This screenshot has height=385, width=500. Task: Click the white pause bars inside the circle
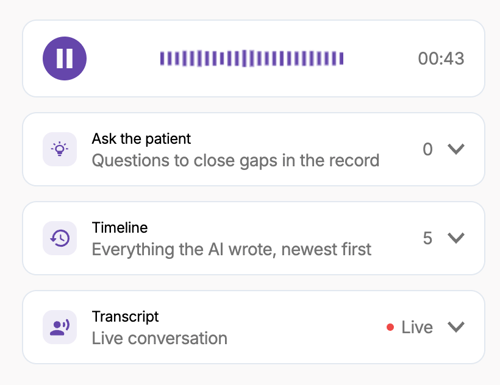click(65, 58)
